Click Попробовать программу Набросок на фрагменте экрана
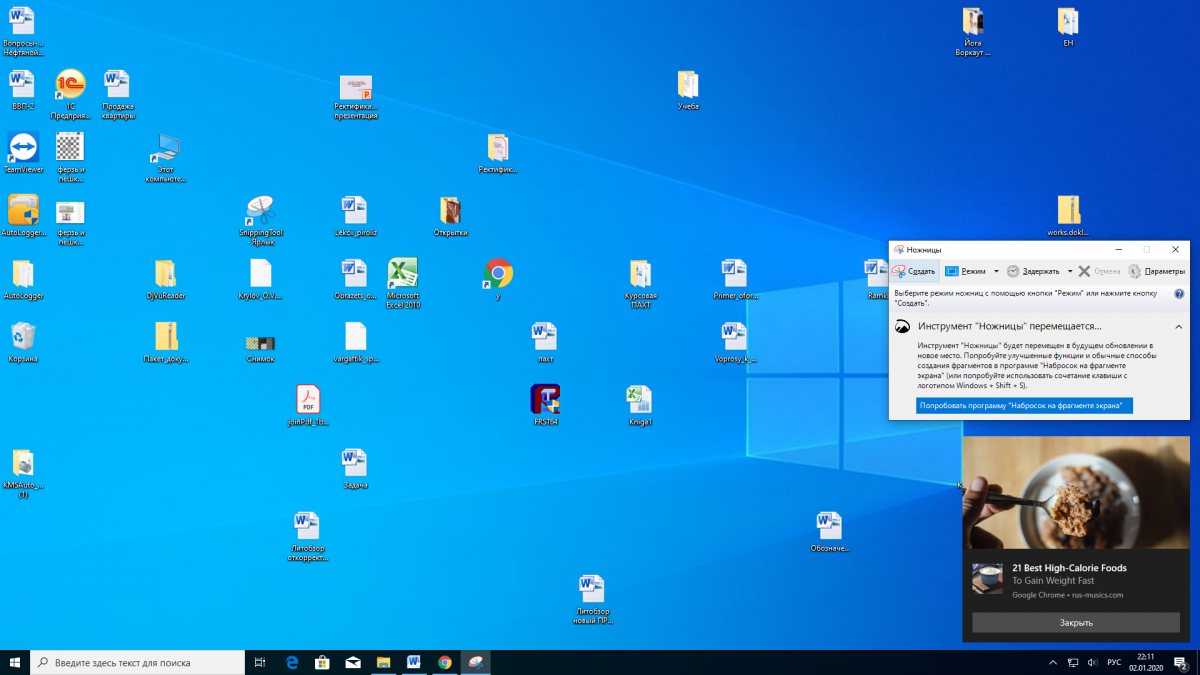The width and height of the screenshot is (1200, 675). (1024, 405)
